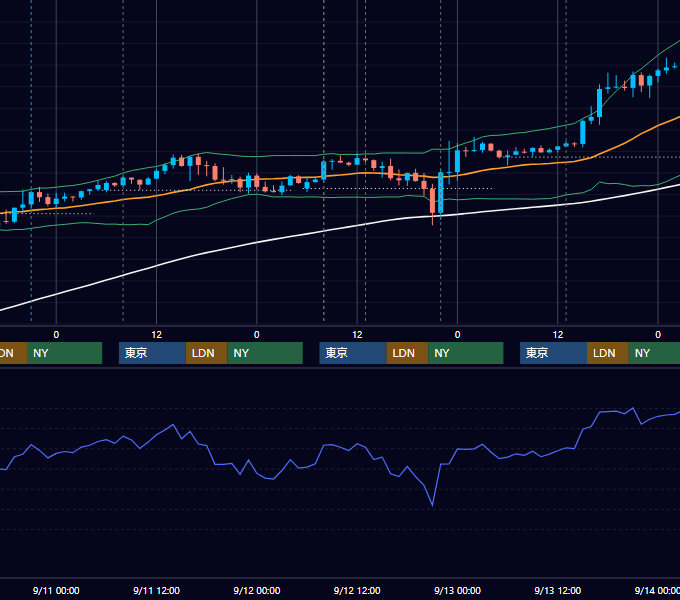Click the '9/11 12:00' date label
This screenshot has width=680, height=600.
157,590
